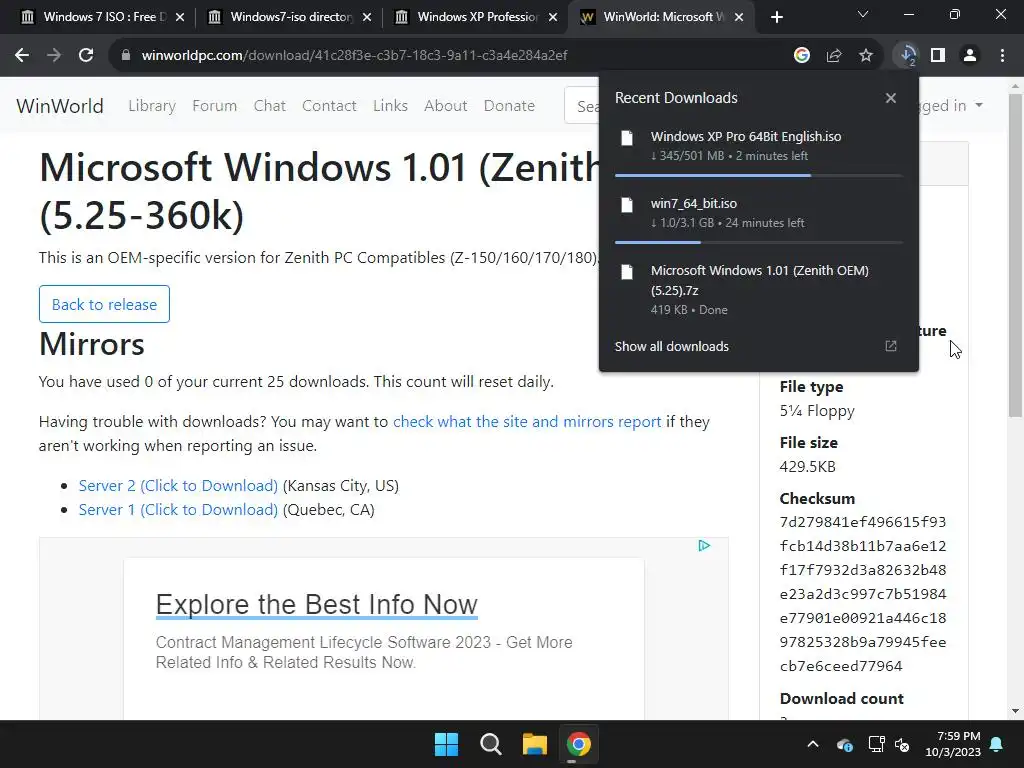The width and height of the screenshot is (1024, 768).
Task: Open the network tray icon
Action: (876, 744)
